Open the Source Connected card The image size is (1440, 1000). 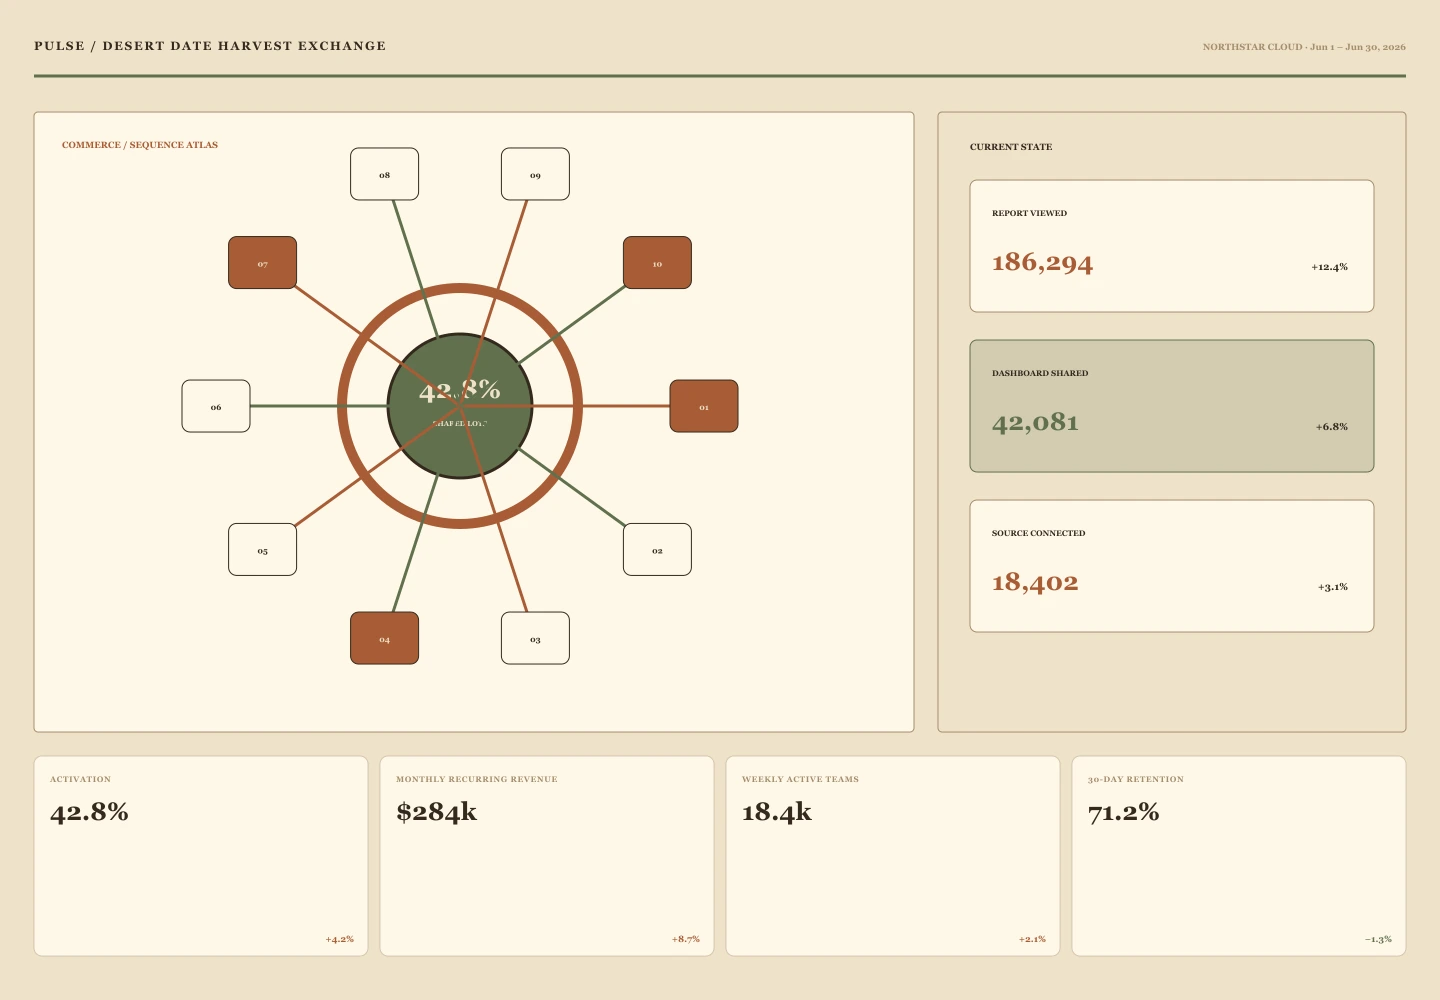[x=1172, y=566]
